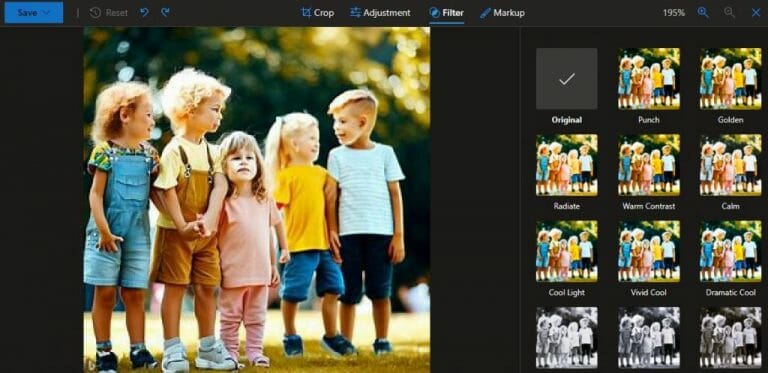Select the Original filter checkmark tile
The image size is (768, 373).
click(x=567, y=78)
